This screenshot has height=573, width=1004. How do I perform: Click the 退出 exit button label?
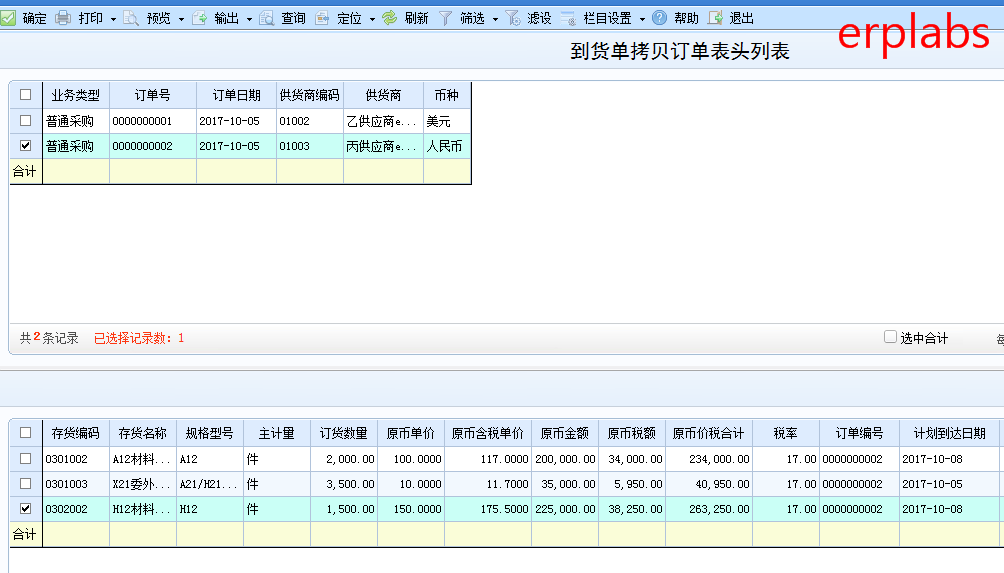(741, 19)
